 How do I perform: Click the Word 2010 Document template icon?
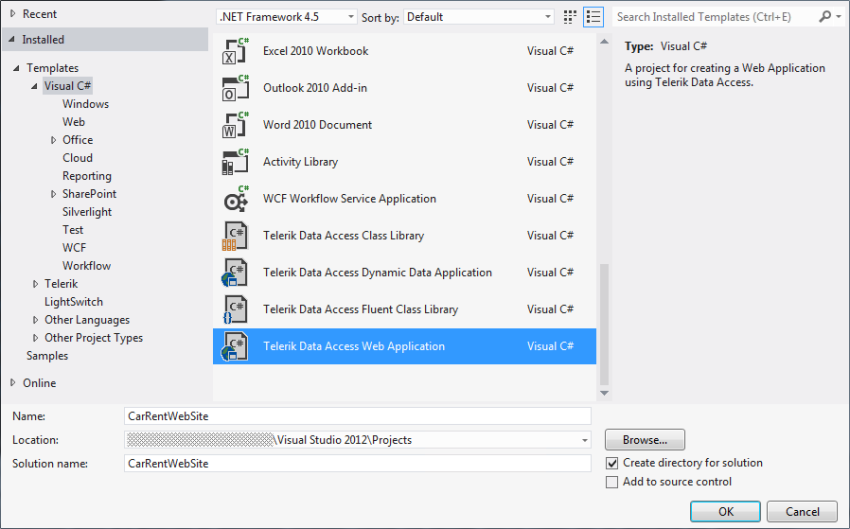click(235, 125)
